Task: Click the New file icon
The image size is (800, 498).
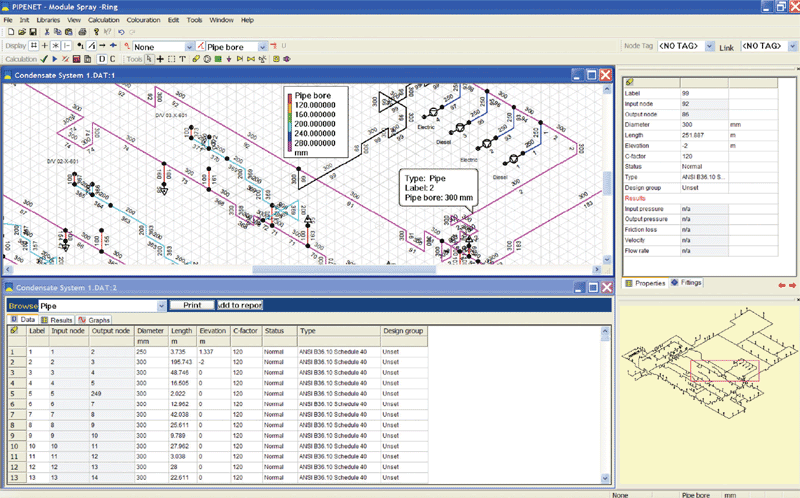Action: coord(11,32)
